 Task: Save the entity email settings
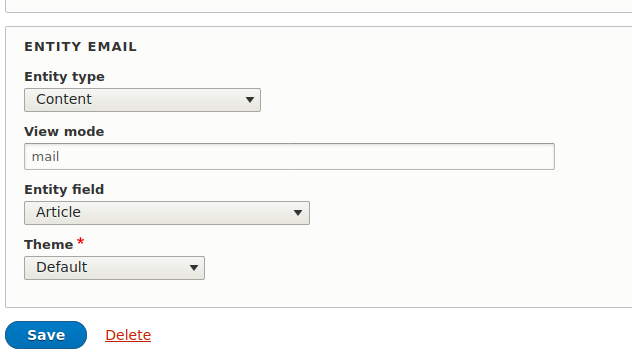point(46,335)
